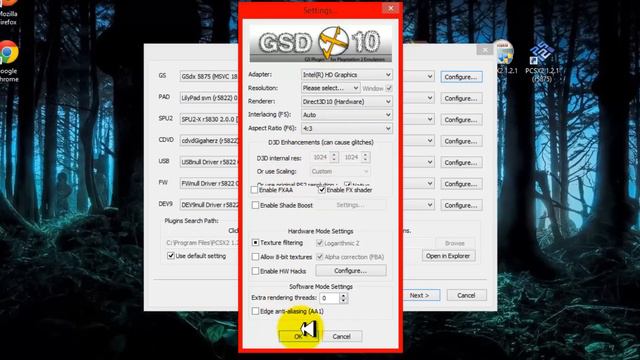This screenshot has height=360, width=640.
Task: Click Configure for the CDVD plugin
Action: pos(461,141)
